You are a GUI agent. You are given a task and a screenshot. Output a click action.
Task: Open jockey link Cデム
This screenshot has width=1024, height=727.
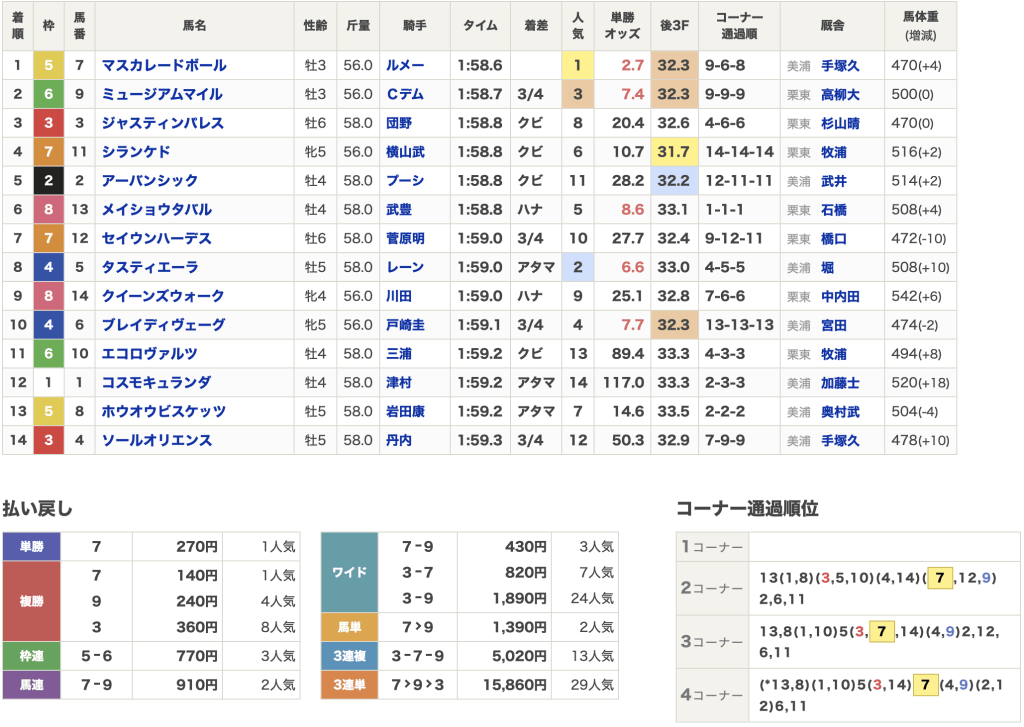point(405,94)
